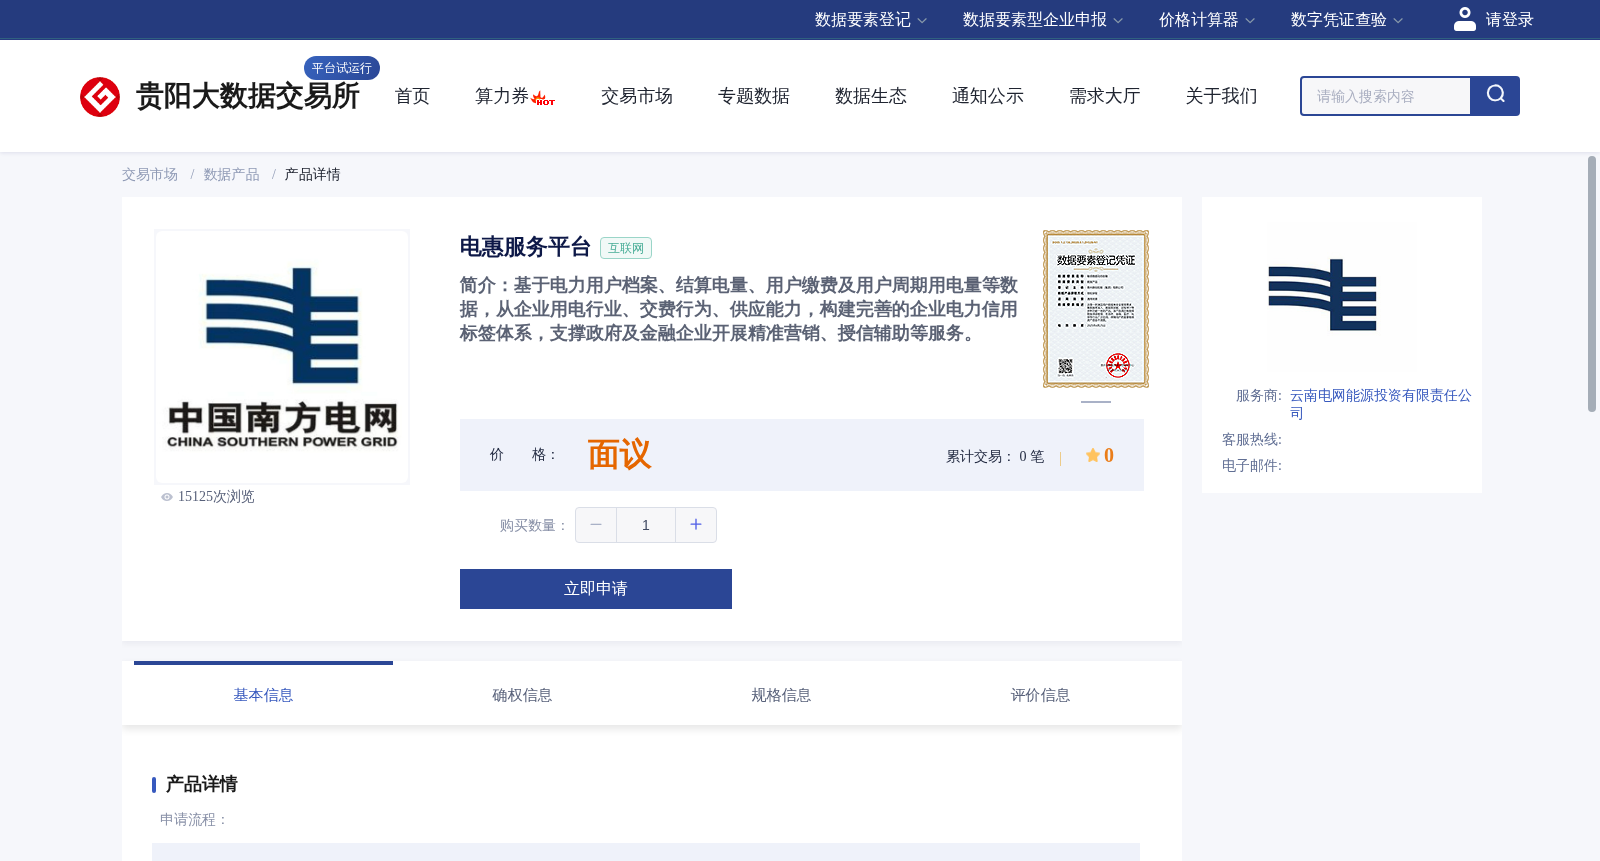Switch to the 规格信息 tab
This screenshot has width=1600, height=861.
point(781,694)
